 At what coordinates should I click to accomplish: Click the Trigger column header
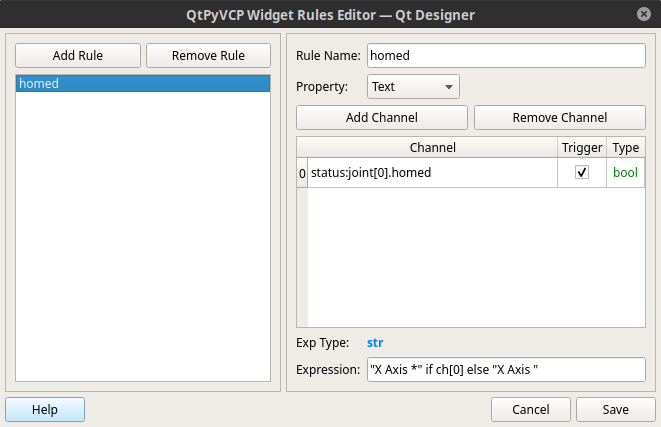(x=582, y=148)
